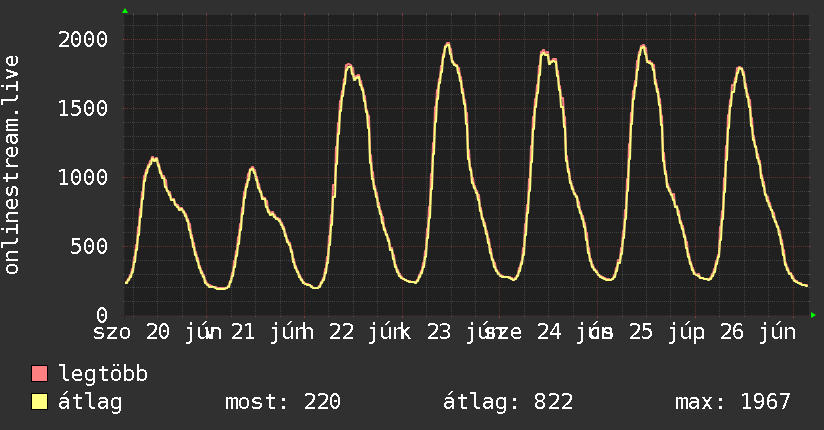Click the yellow átlag legend swatch
The width and height of the screenshot is (824, 430).
[x=39, y=402]
